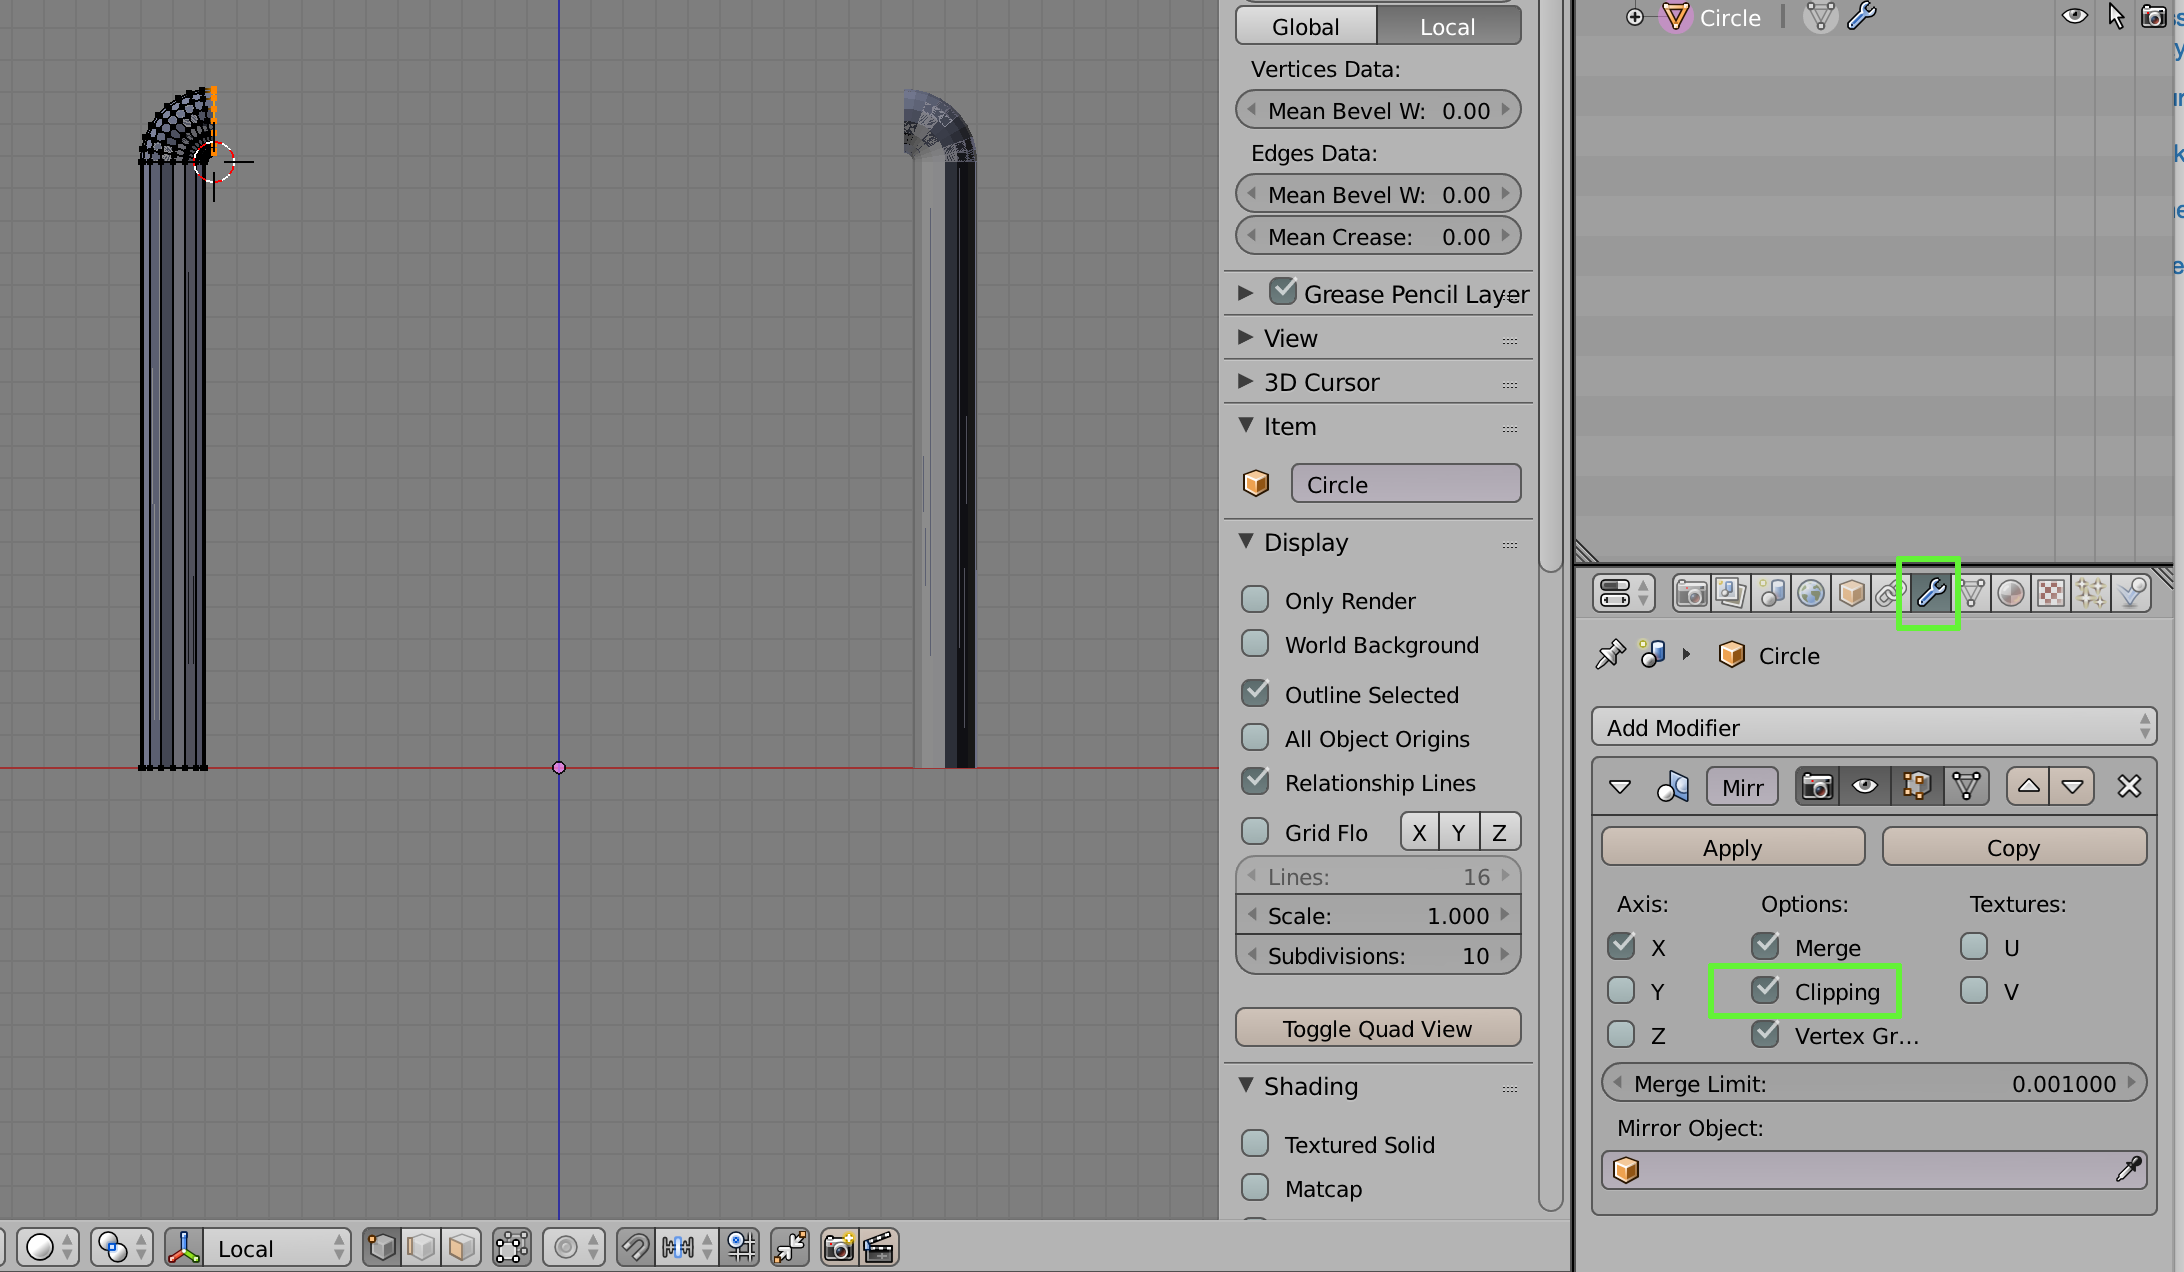Viewport: 2184px width, 1272px height.
Task: Enable the Merge checkbox under Options
Action: (x=1766, y=945)
